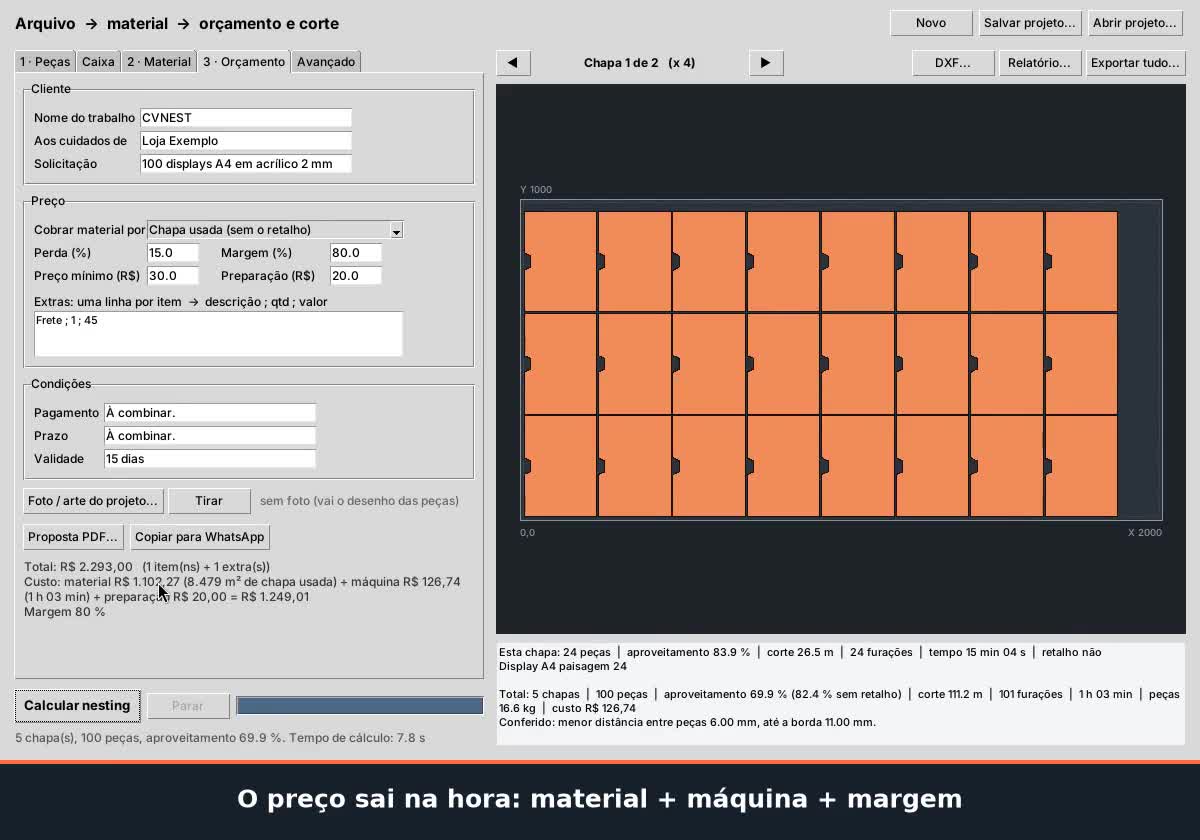Run 'Calcular nesting'
Screen dimensions: 1200x840
pos(77,706)
